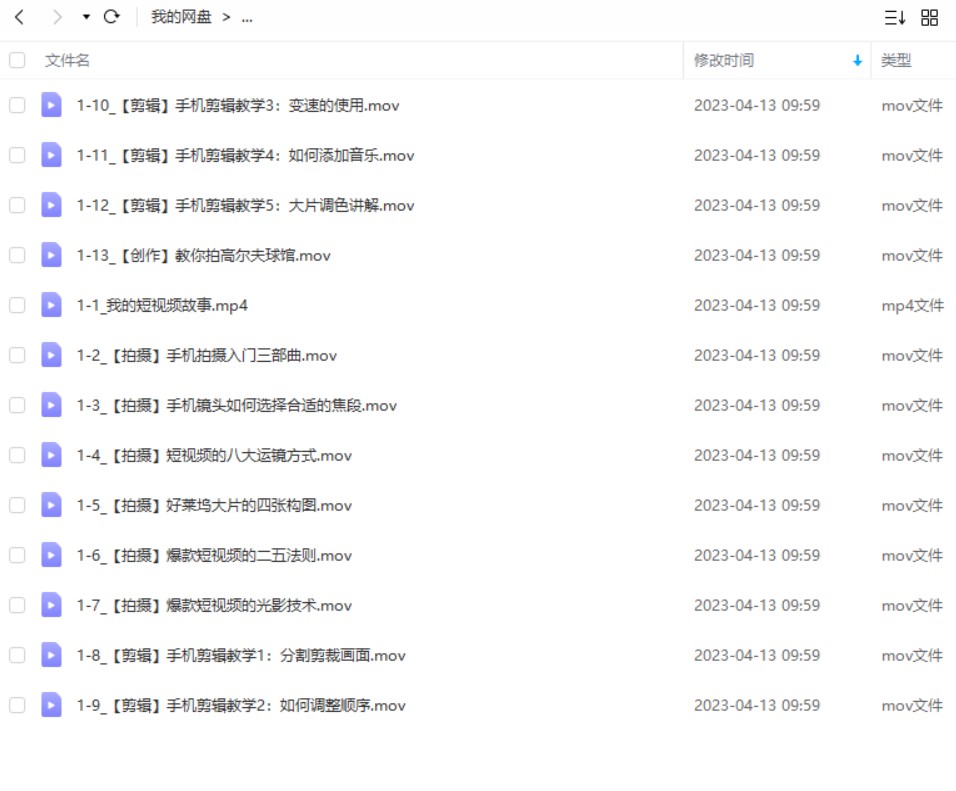The image size is (956, 791).
Task: Select file name 1-11_【剪辑】手机剪辑教学4：如何添加音乐.mov
Action: (x=245, y=156)
